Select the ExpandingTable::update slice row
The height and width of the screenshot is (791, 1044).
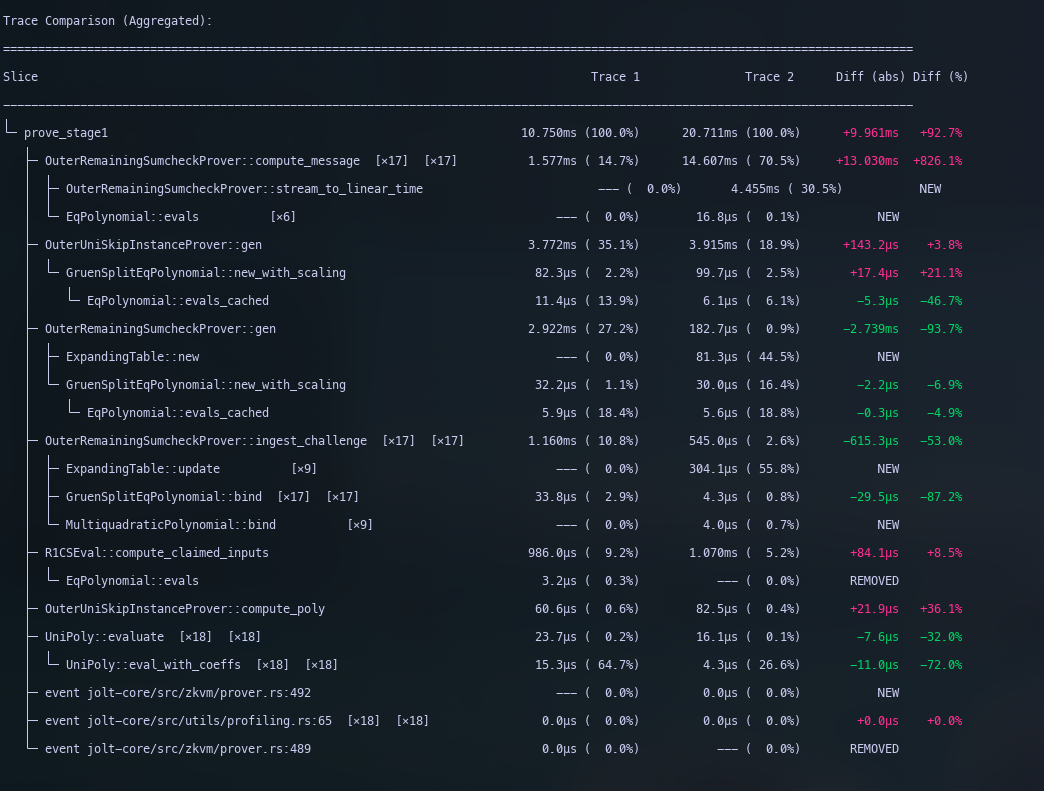[143, 469]
